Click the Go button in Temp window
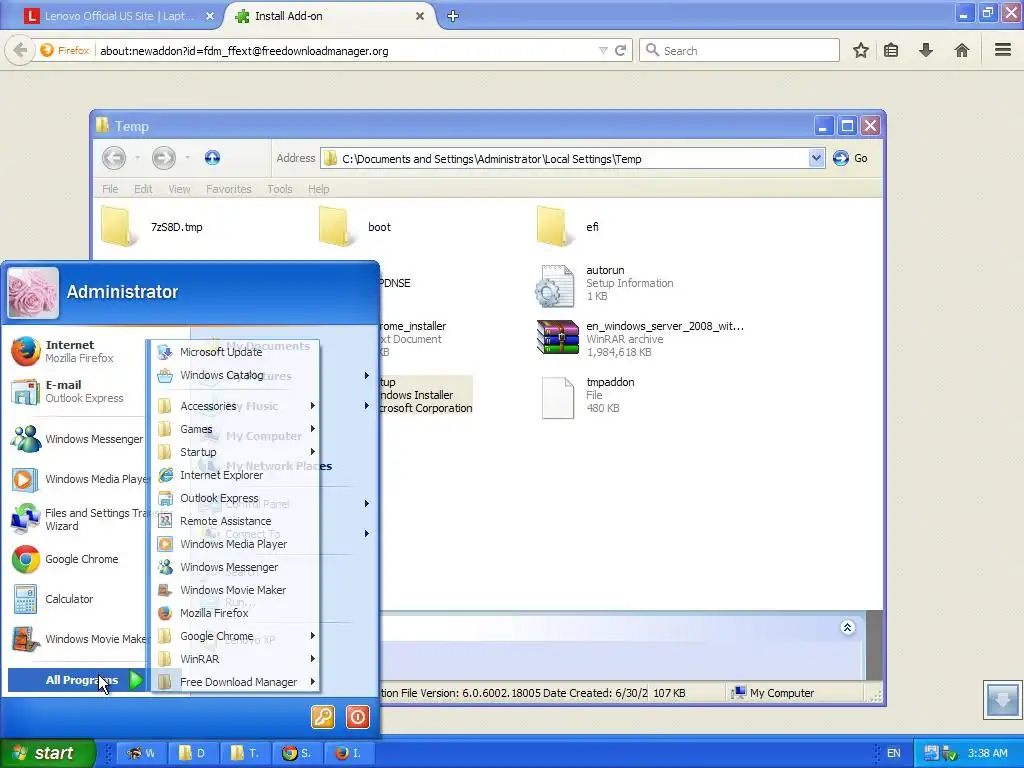 tap(850, 158)
